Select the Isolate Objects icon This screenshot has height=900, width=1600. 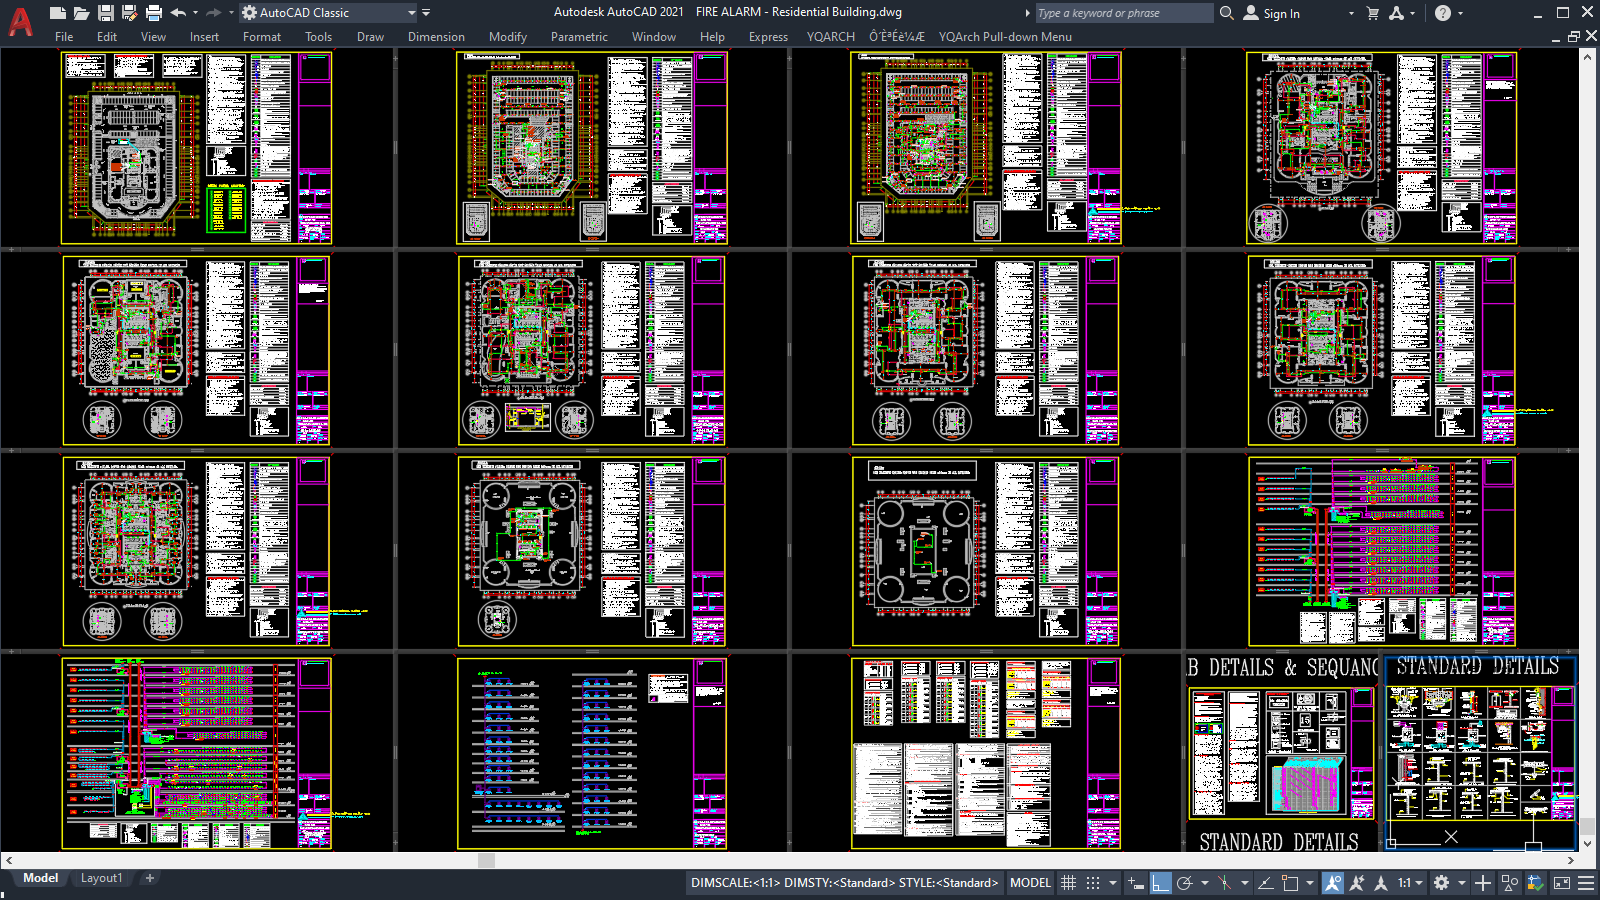click(1511, 882)
